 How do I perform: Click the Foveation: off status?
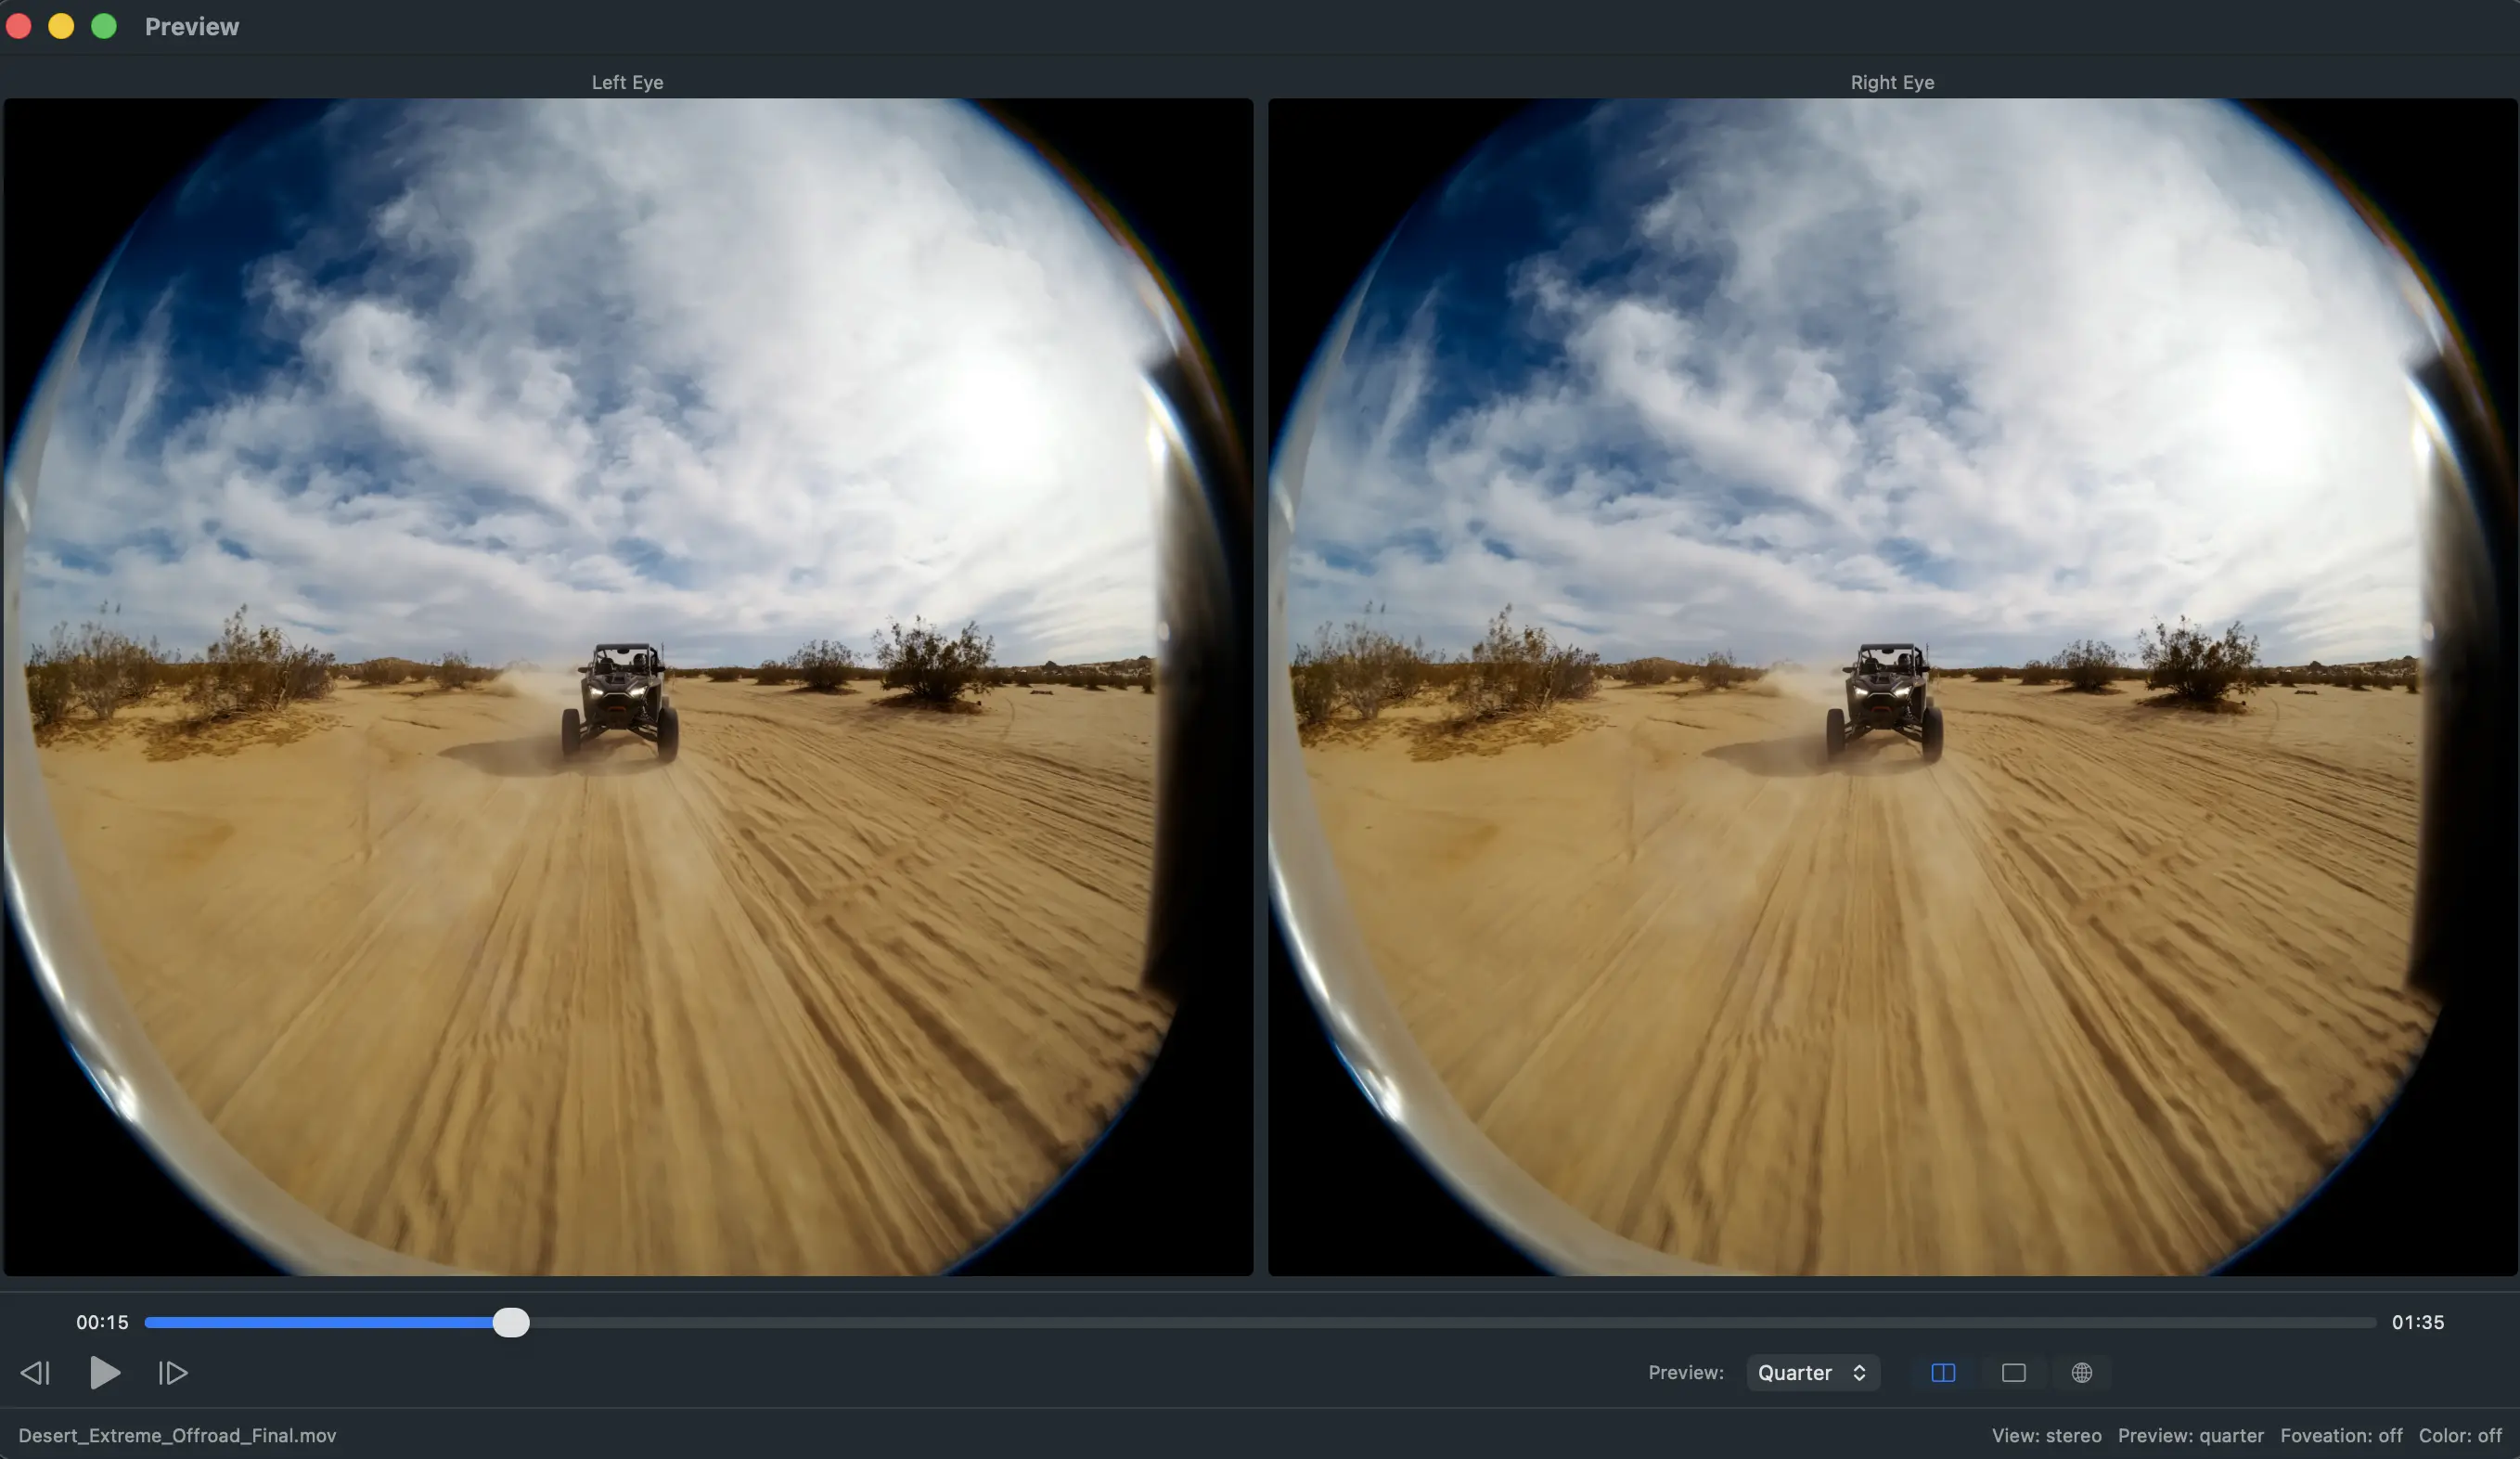pos(2340,1435)
